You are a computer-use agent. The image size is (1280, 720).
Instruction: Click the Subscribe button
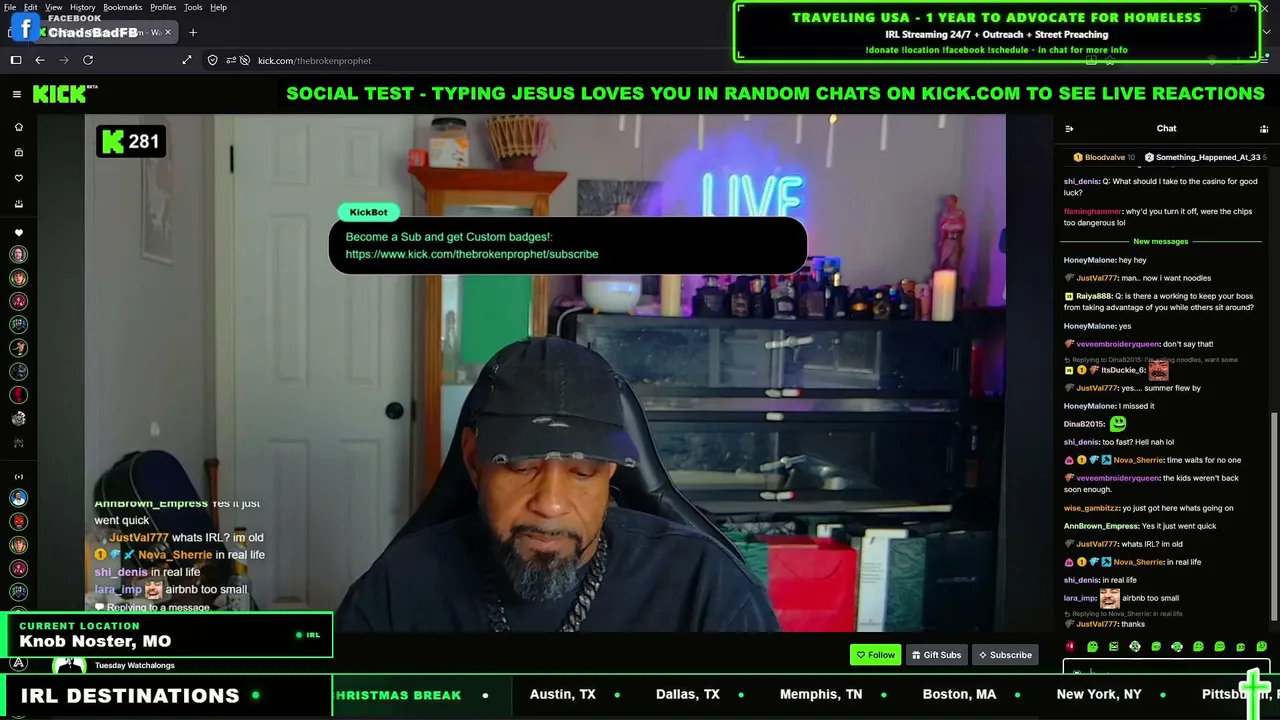(x=1005, y=655)
